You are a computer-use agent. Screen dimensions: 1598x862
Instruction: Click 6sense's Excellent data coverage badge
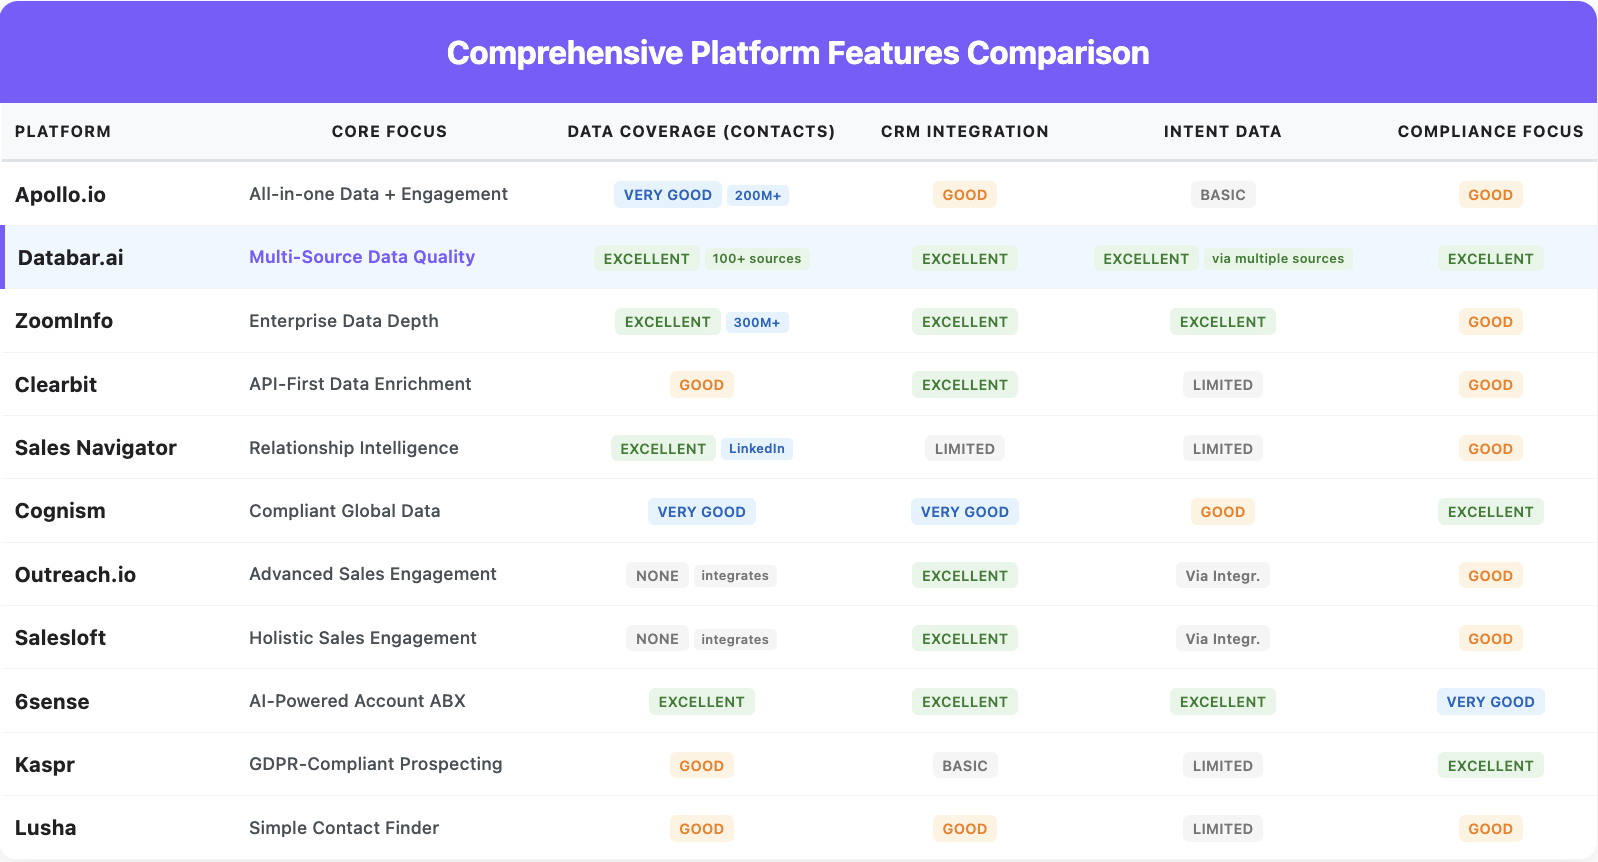[702, 702]
